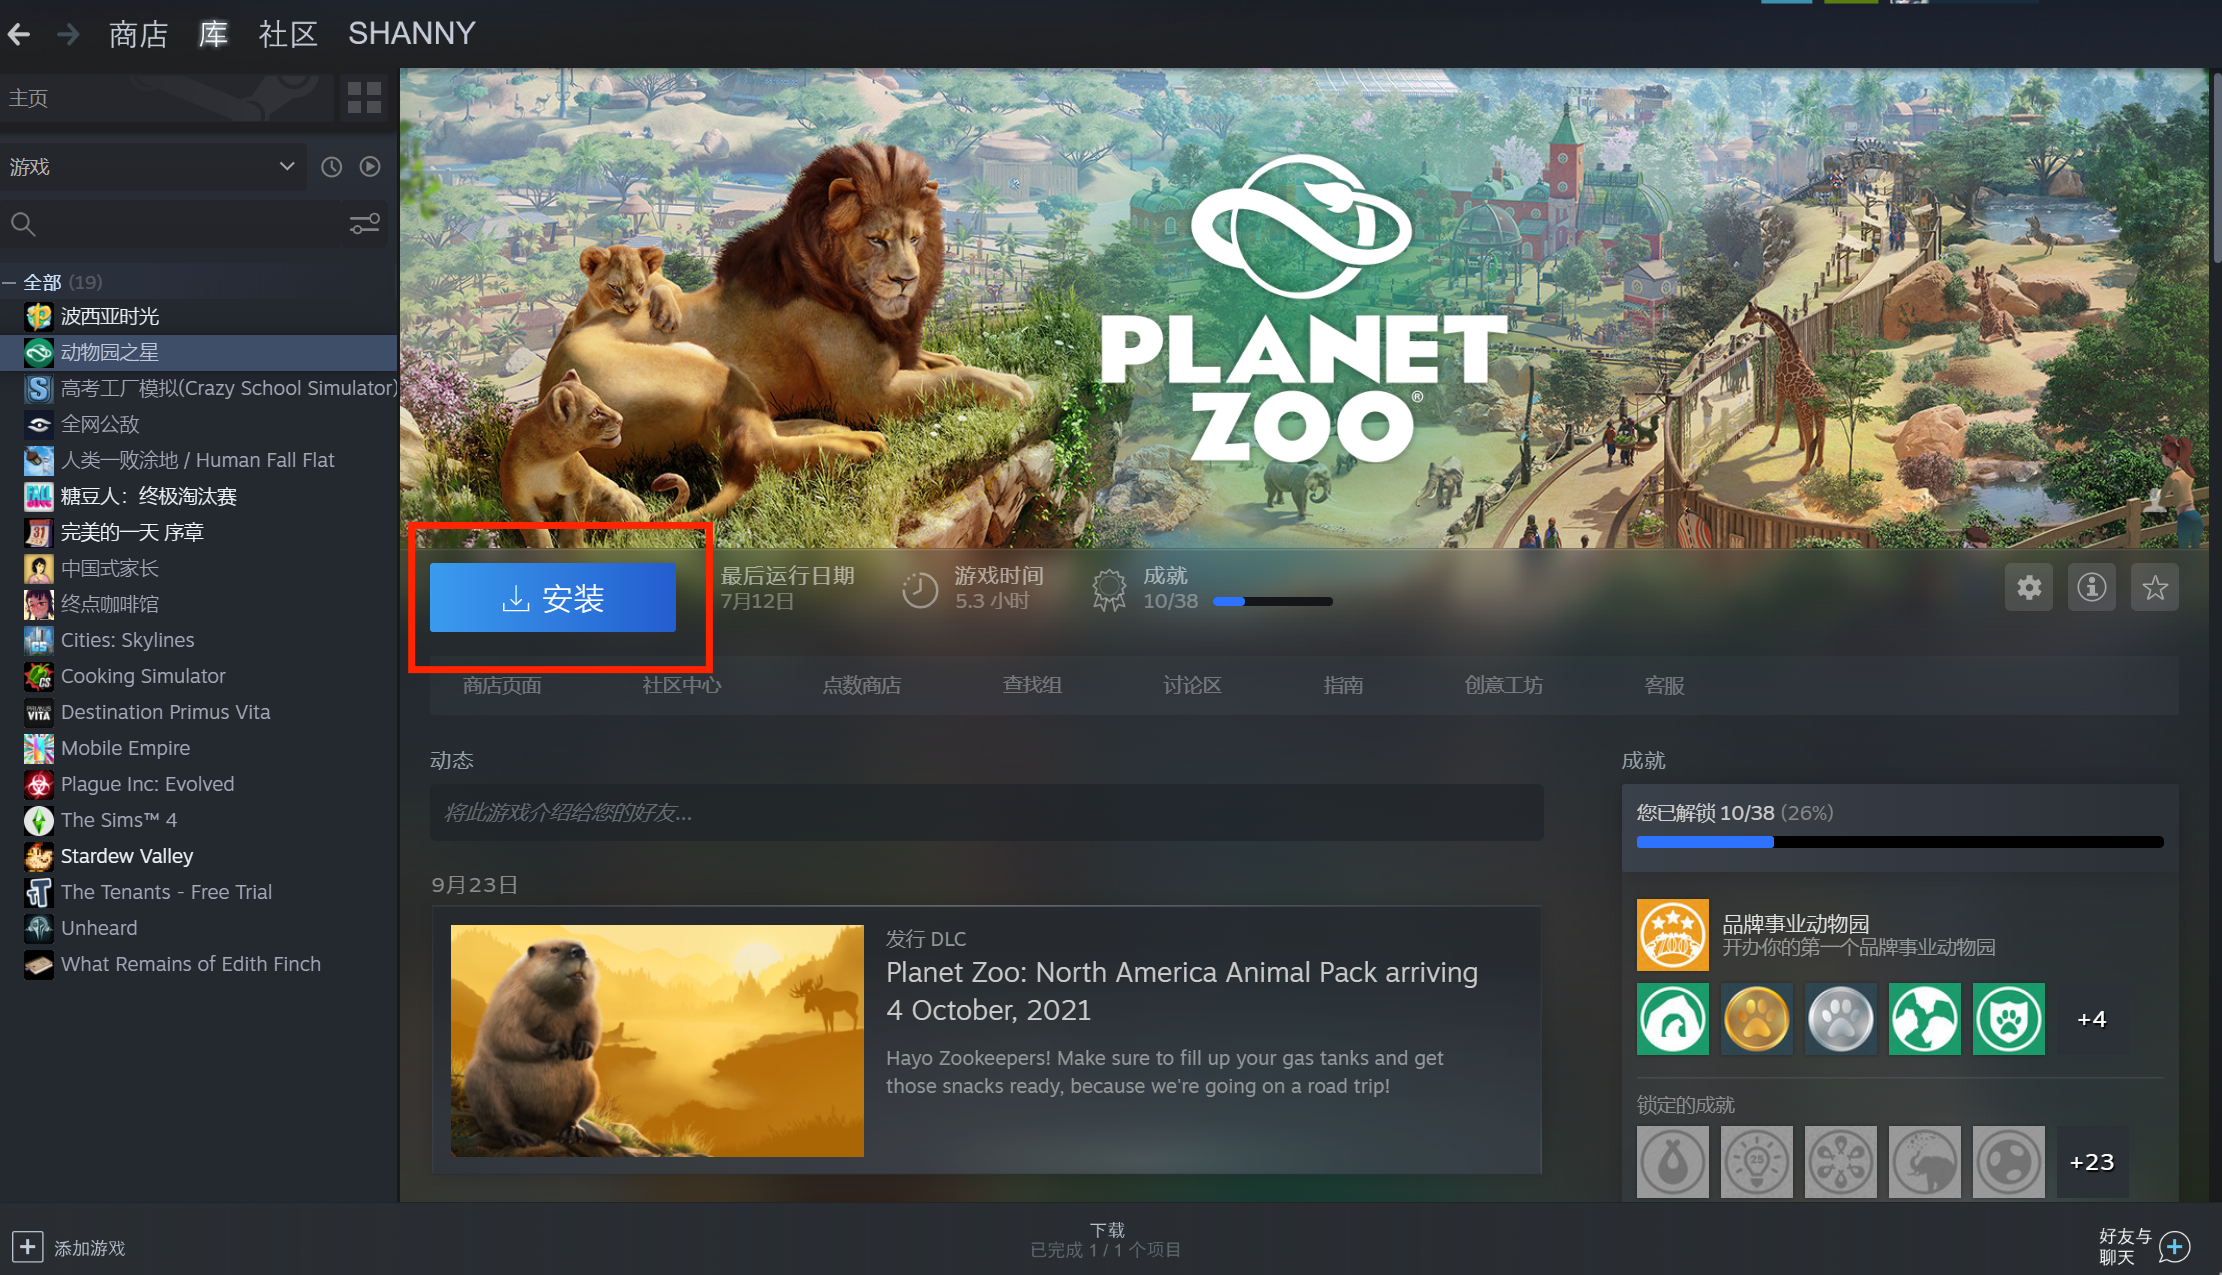
Task: Select Stardew Valley in library
Action: click(x=199, y=856)
